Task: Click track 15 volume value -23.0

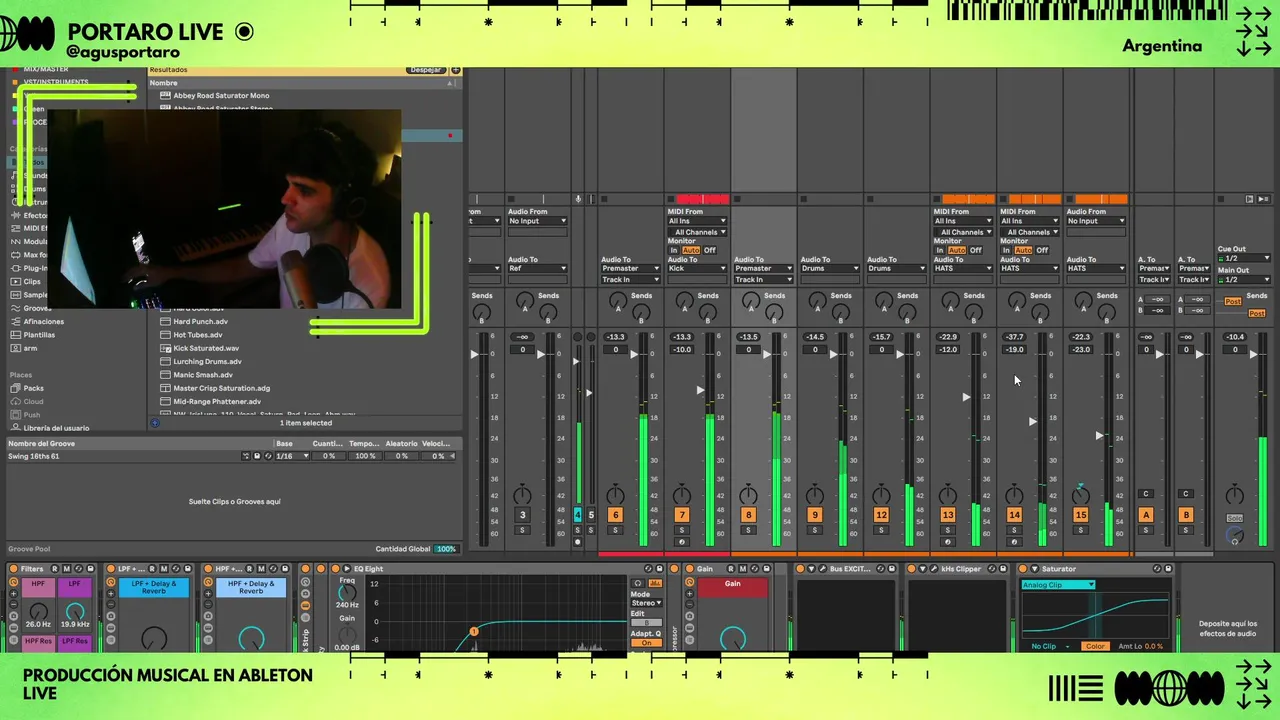Action: coord(1081,350)
